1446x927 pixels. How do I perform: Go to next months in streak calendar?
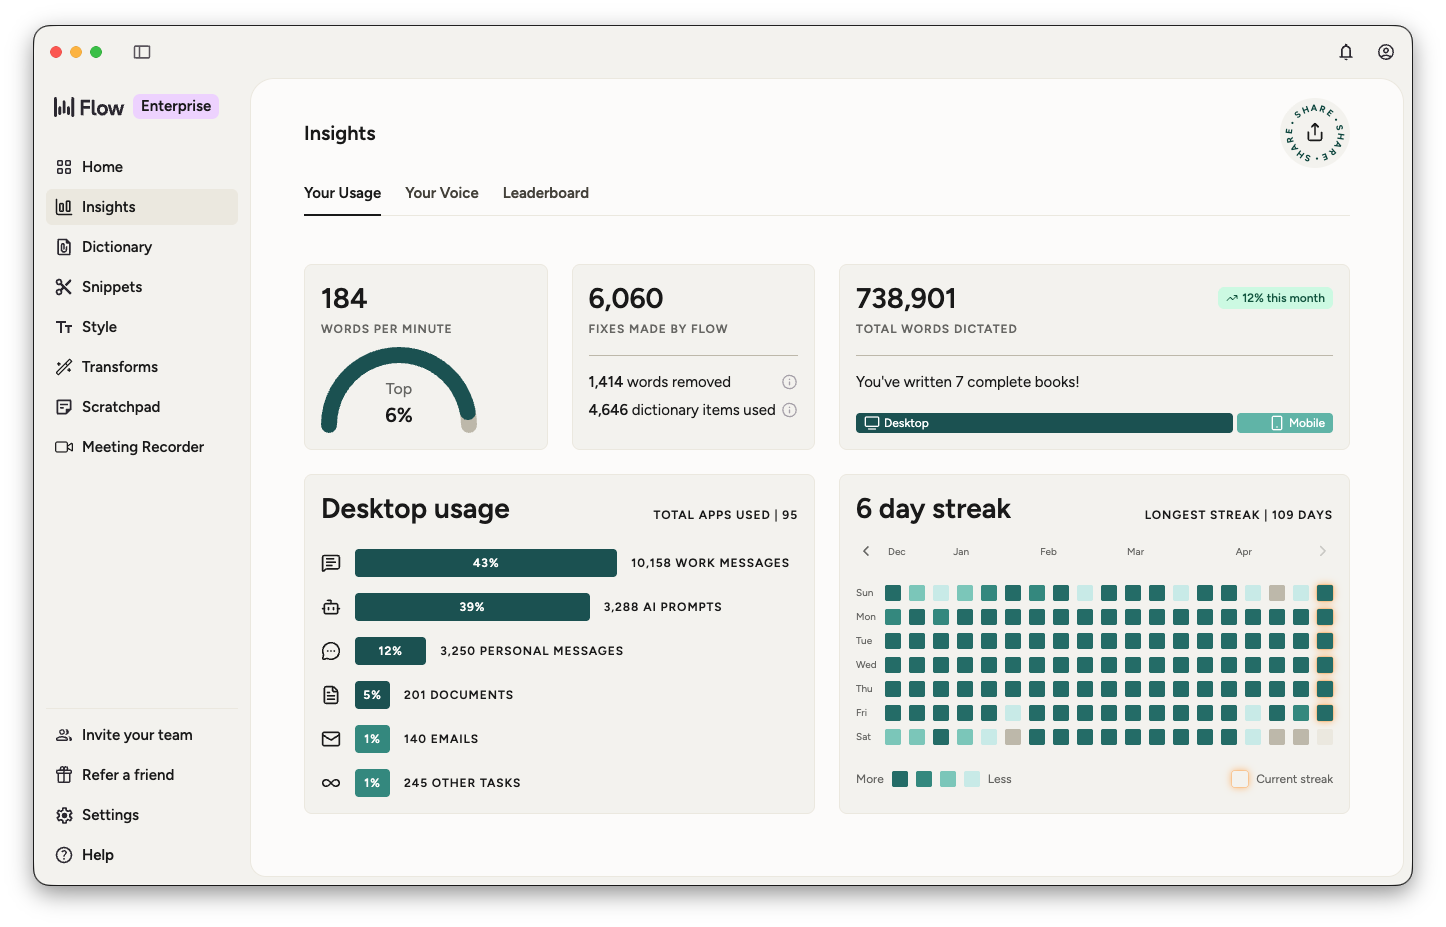tap(1322, 551)
